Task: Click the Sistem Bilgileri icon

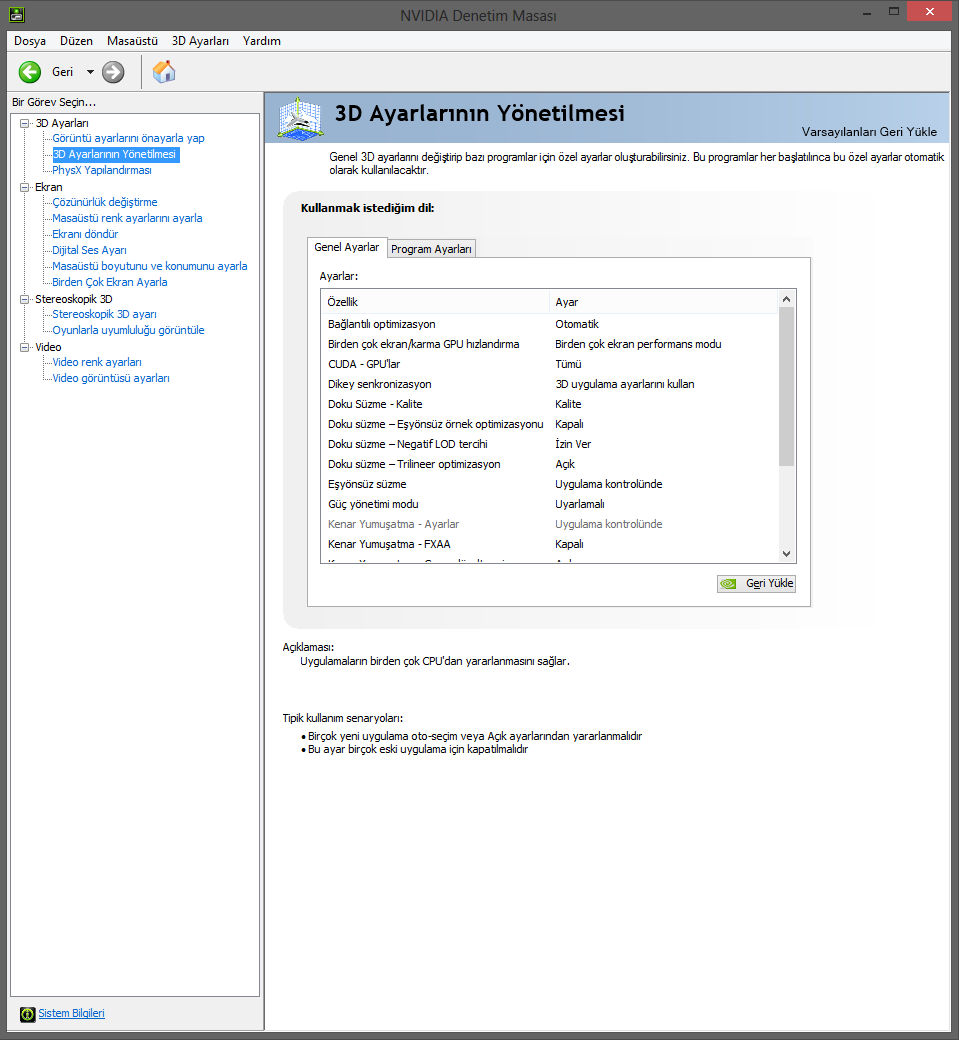Action: pyautogui.click(x=27, y=1013)
